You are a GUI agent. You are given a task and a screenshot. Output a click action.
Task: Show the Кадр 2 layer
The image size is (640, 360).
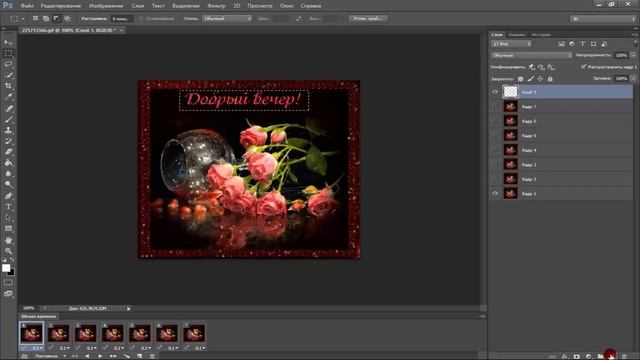coord(495,179)
